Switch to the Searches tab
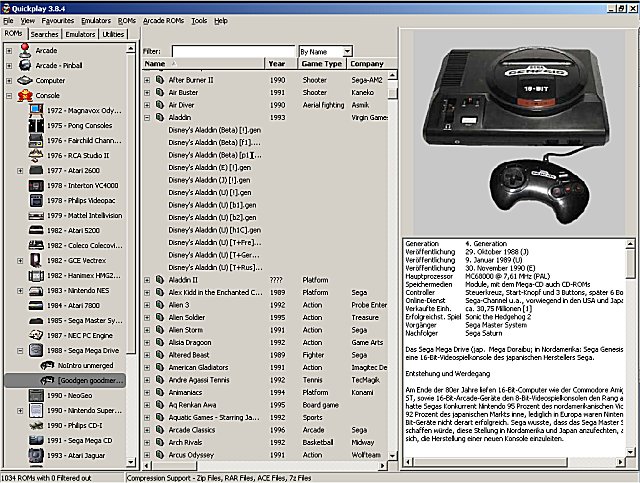Image resolution: width=640 pixels, height=483 pixels. 44,34
